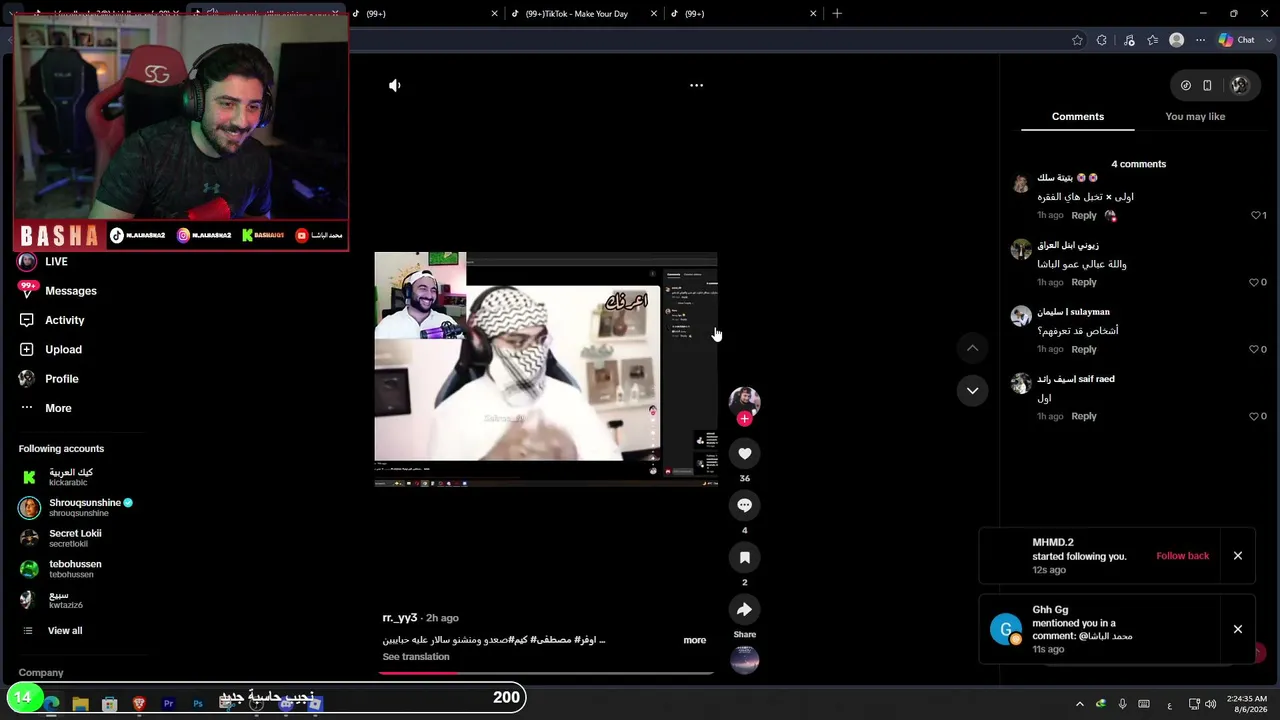Switch to the Comments tab
Viewport: 1280px width, 720px height.
pyautogui.click(x=1078, y=117)
